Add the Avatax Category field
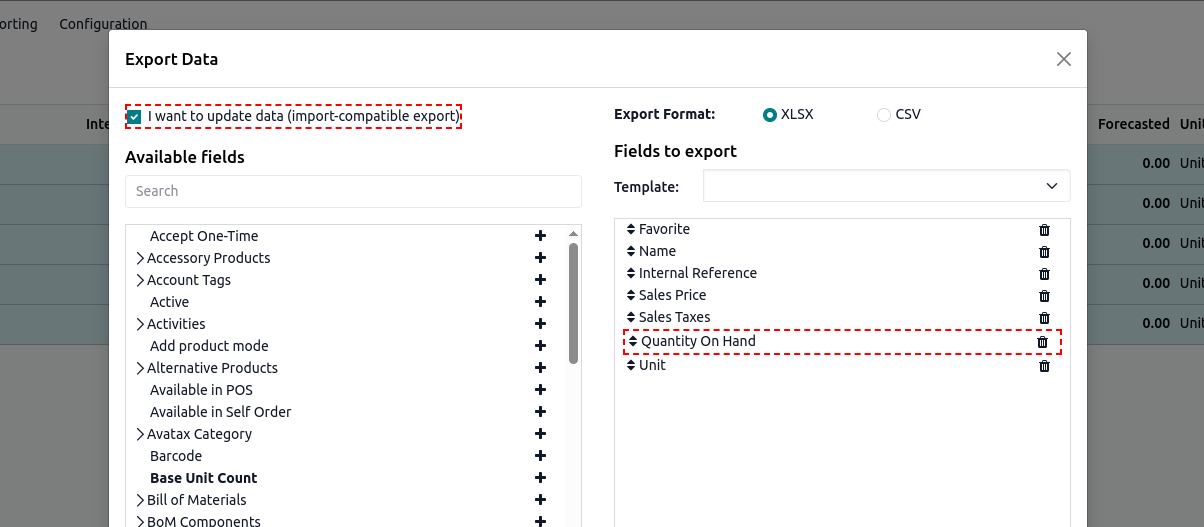The image size is (1204, 527). click(x=540, y=434)
